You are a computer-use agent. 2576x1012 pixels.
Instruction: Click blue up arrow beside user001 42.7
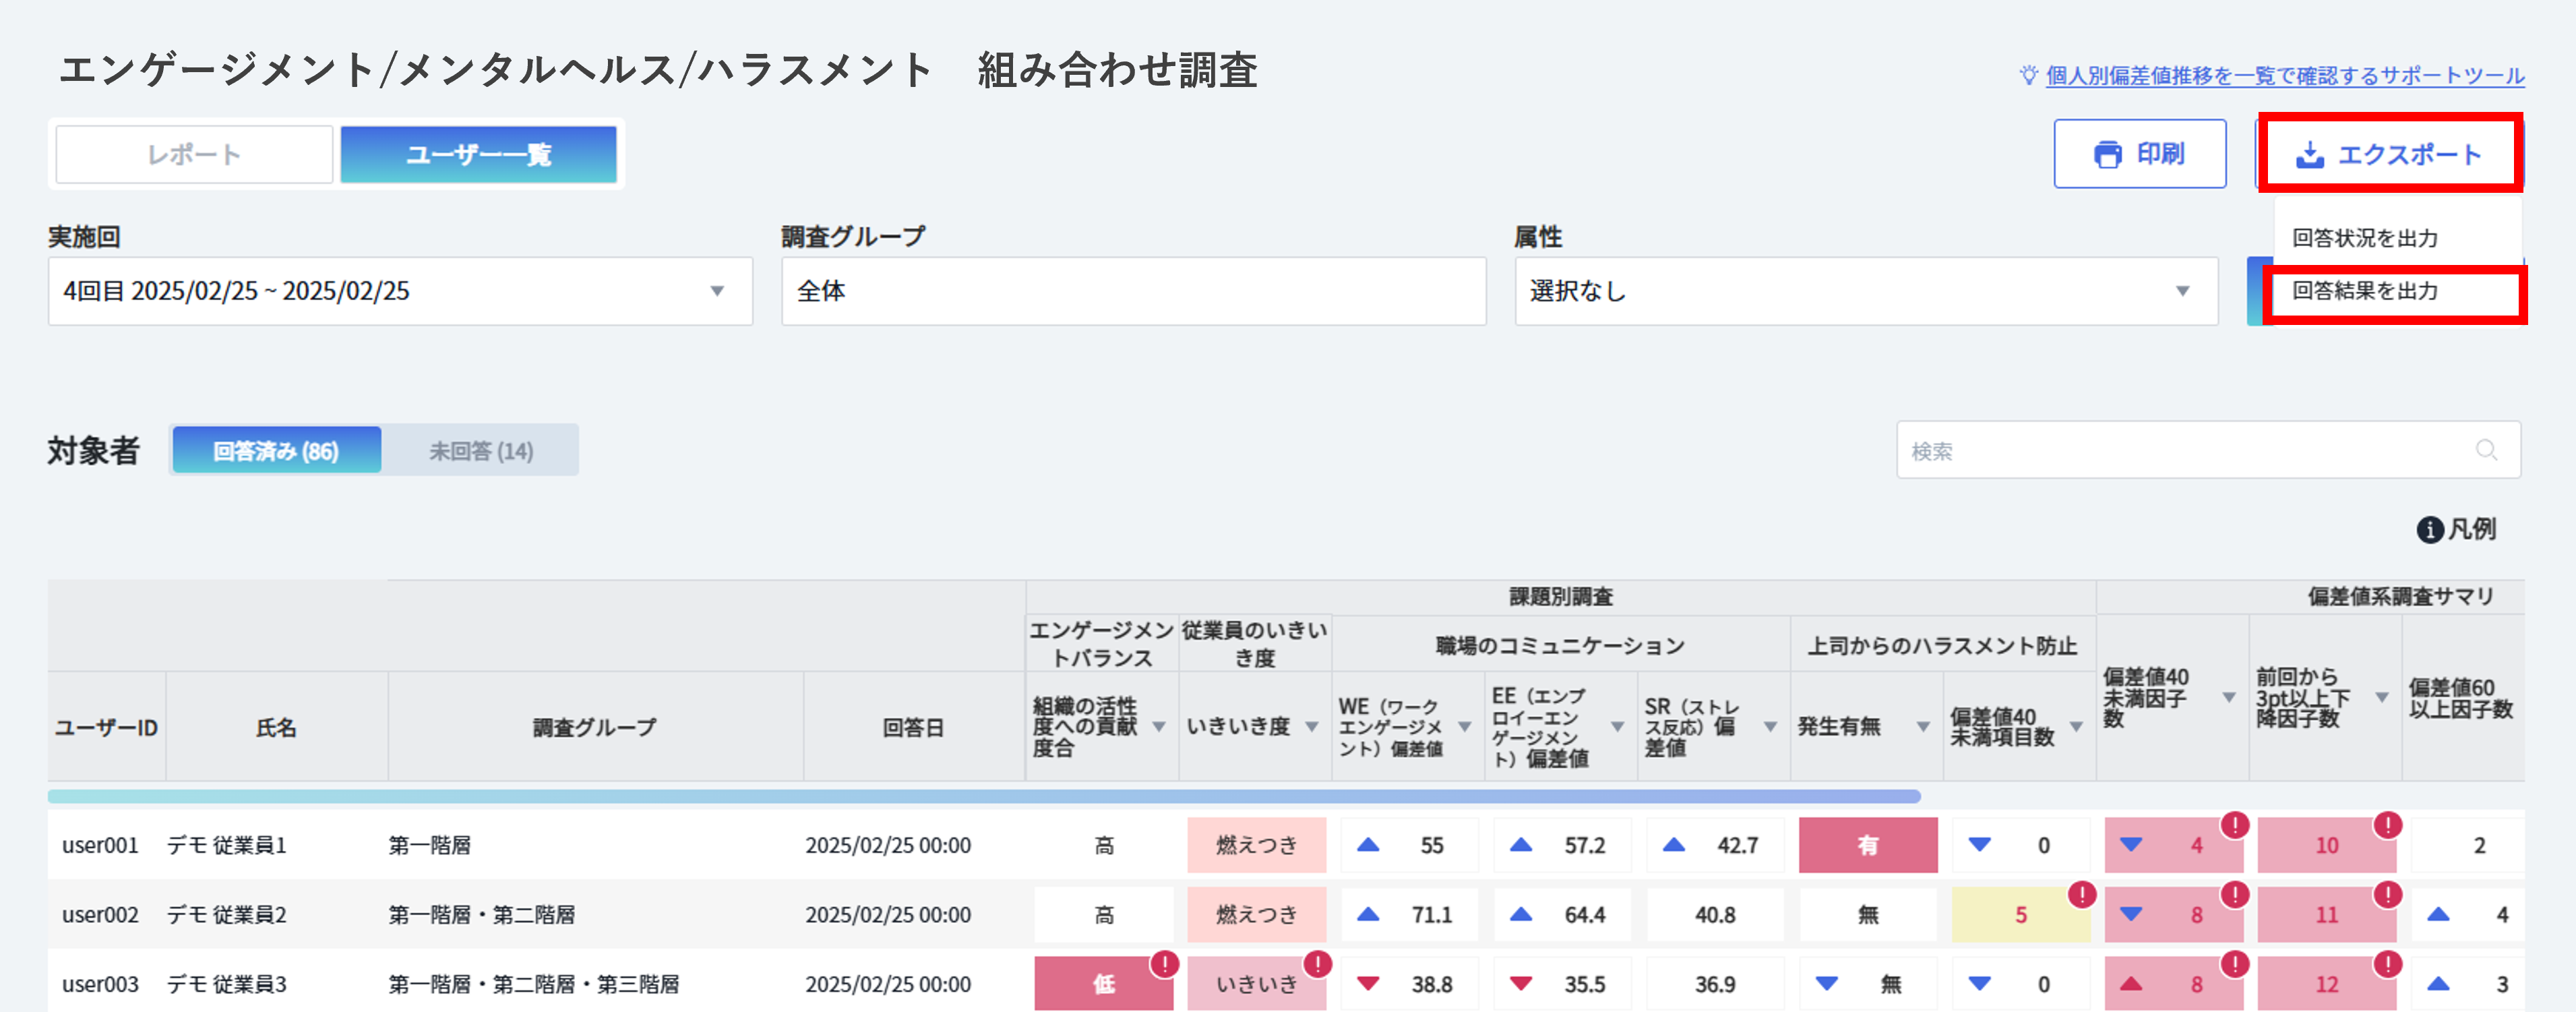(x=1674, y=845)
